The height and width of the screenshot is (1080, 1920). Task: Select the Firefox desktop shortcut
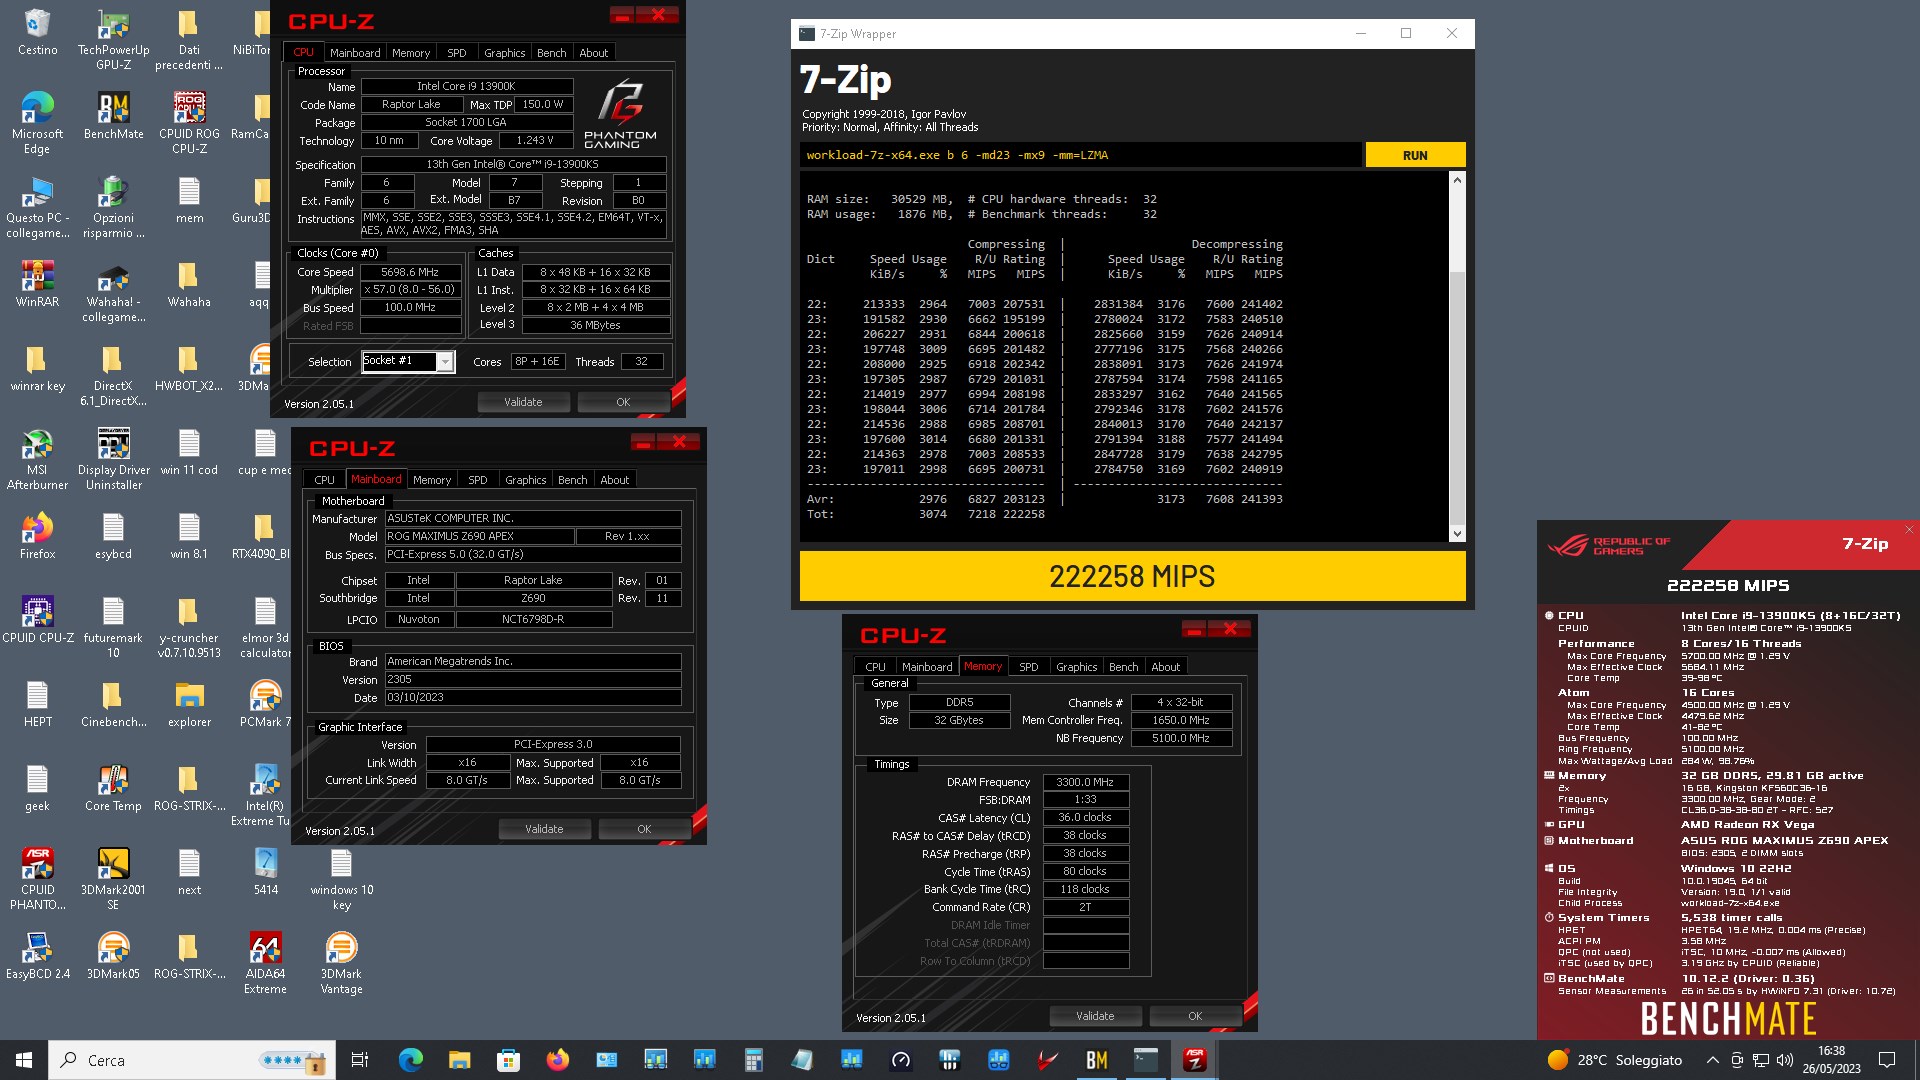tap(37, 536)
